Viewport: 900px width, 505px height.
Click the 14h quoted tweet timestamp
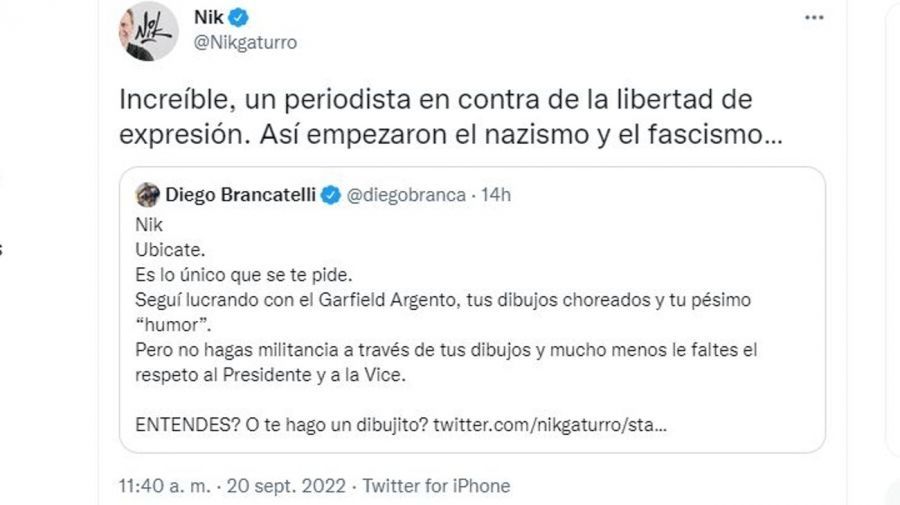coord(495,196)
